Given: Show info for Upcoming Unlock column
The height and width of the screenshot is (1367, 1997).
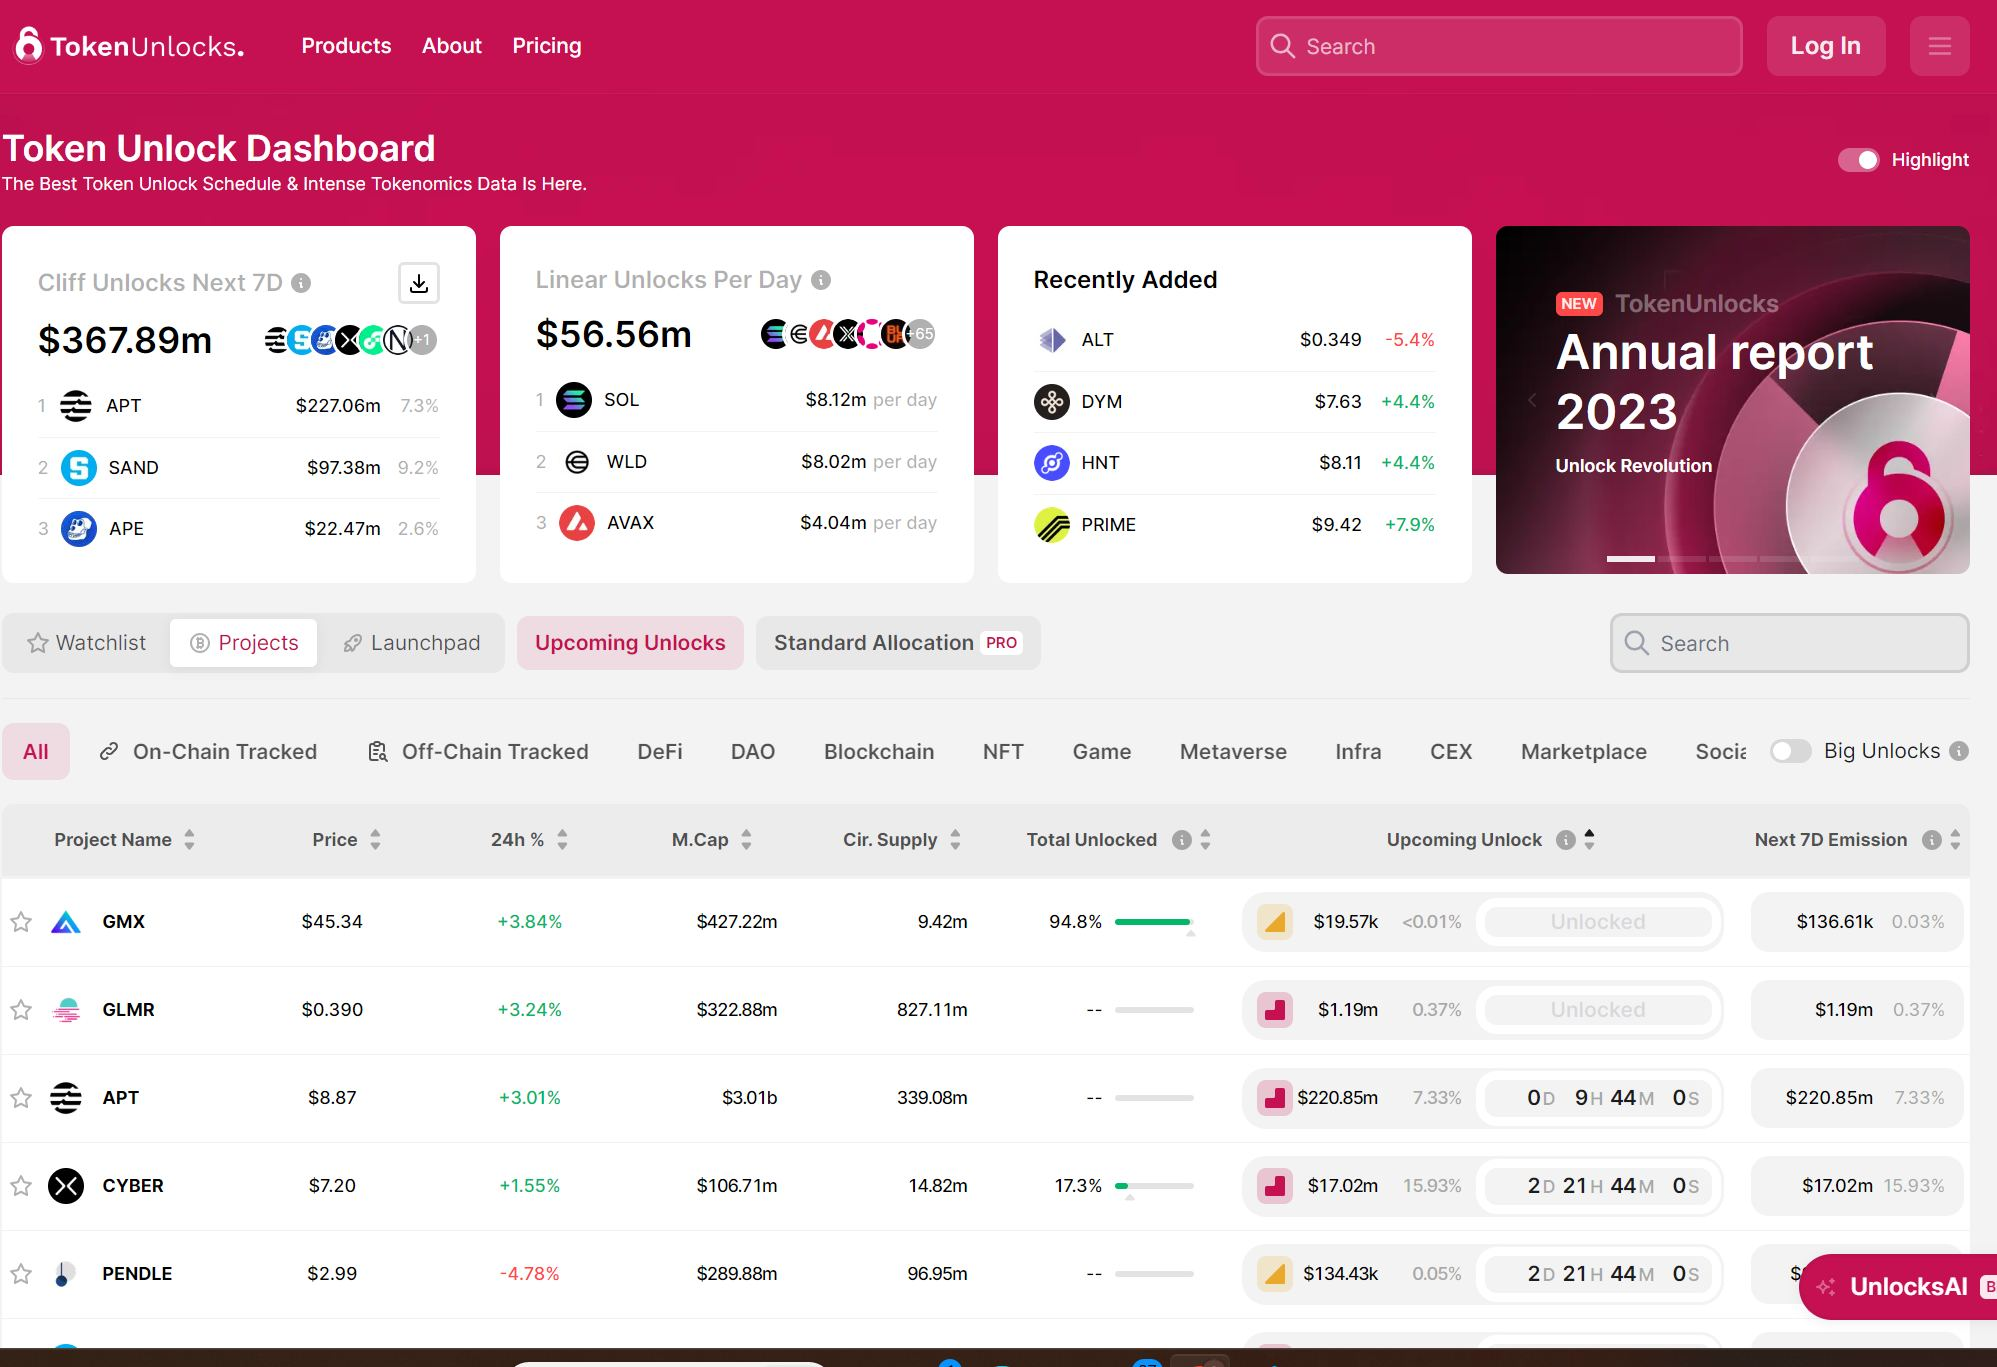Looking at the screenshot, I should tap(1566, 840).
